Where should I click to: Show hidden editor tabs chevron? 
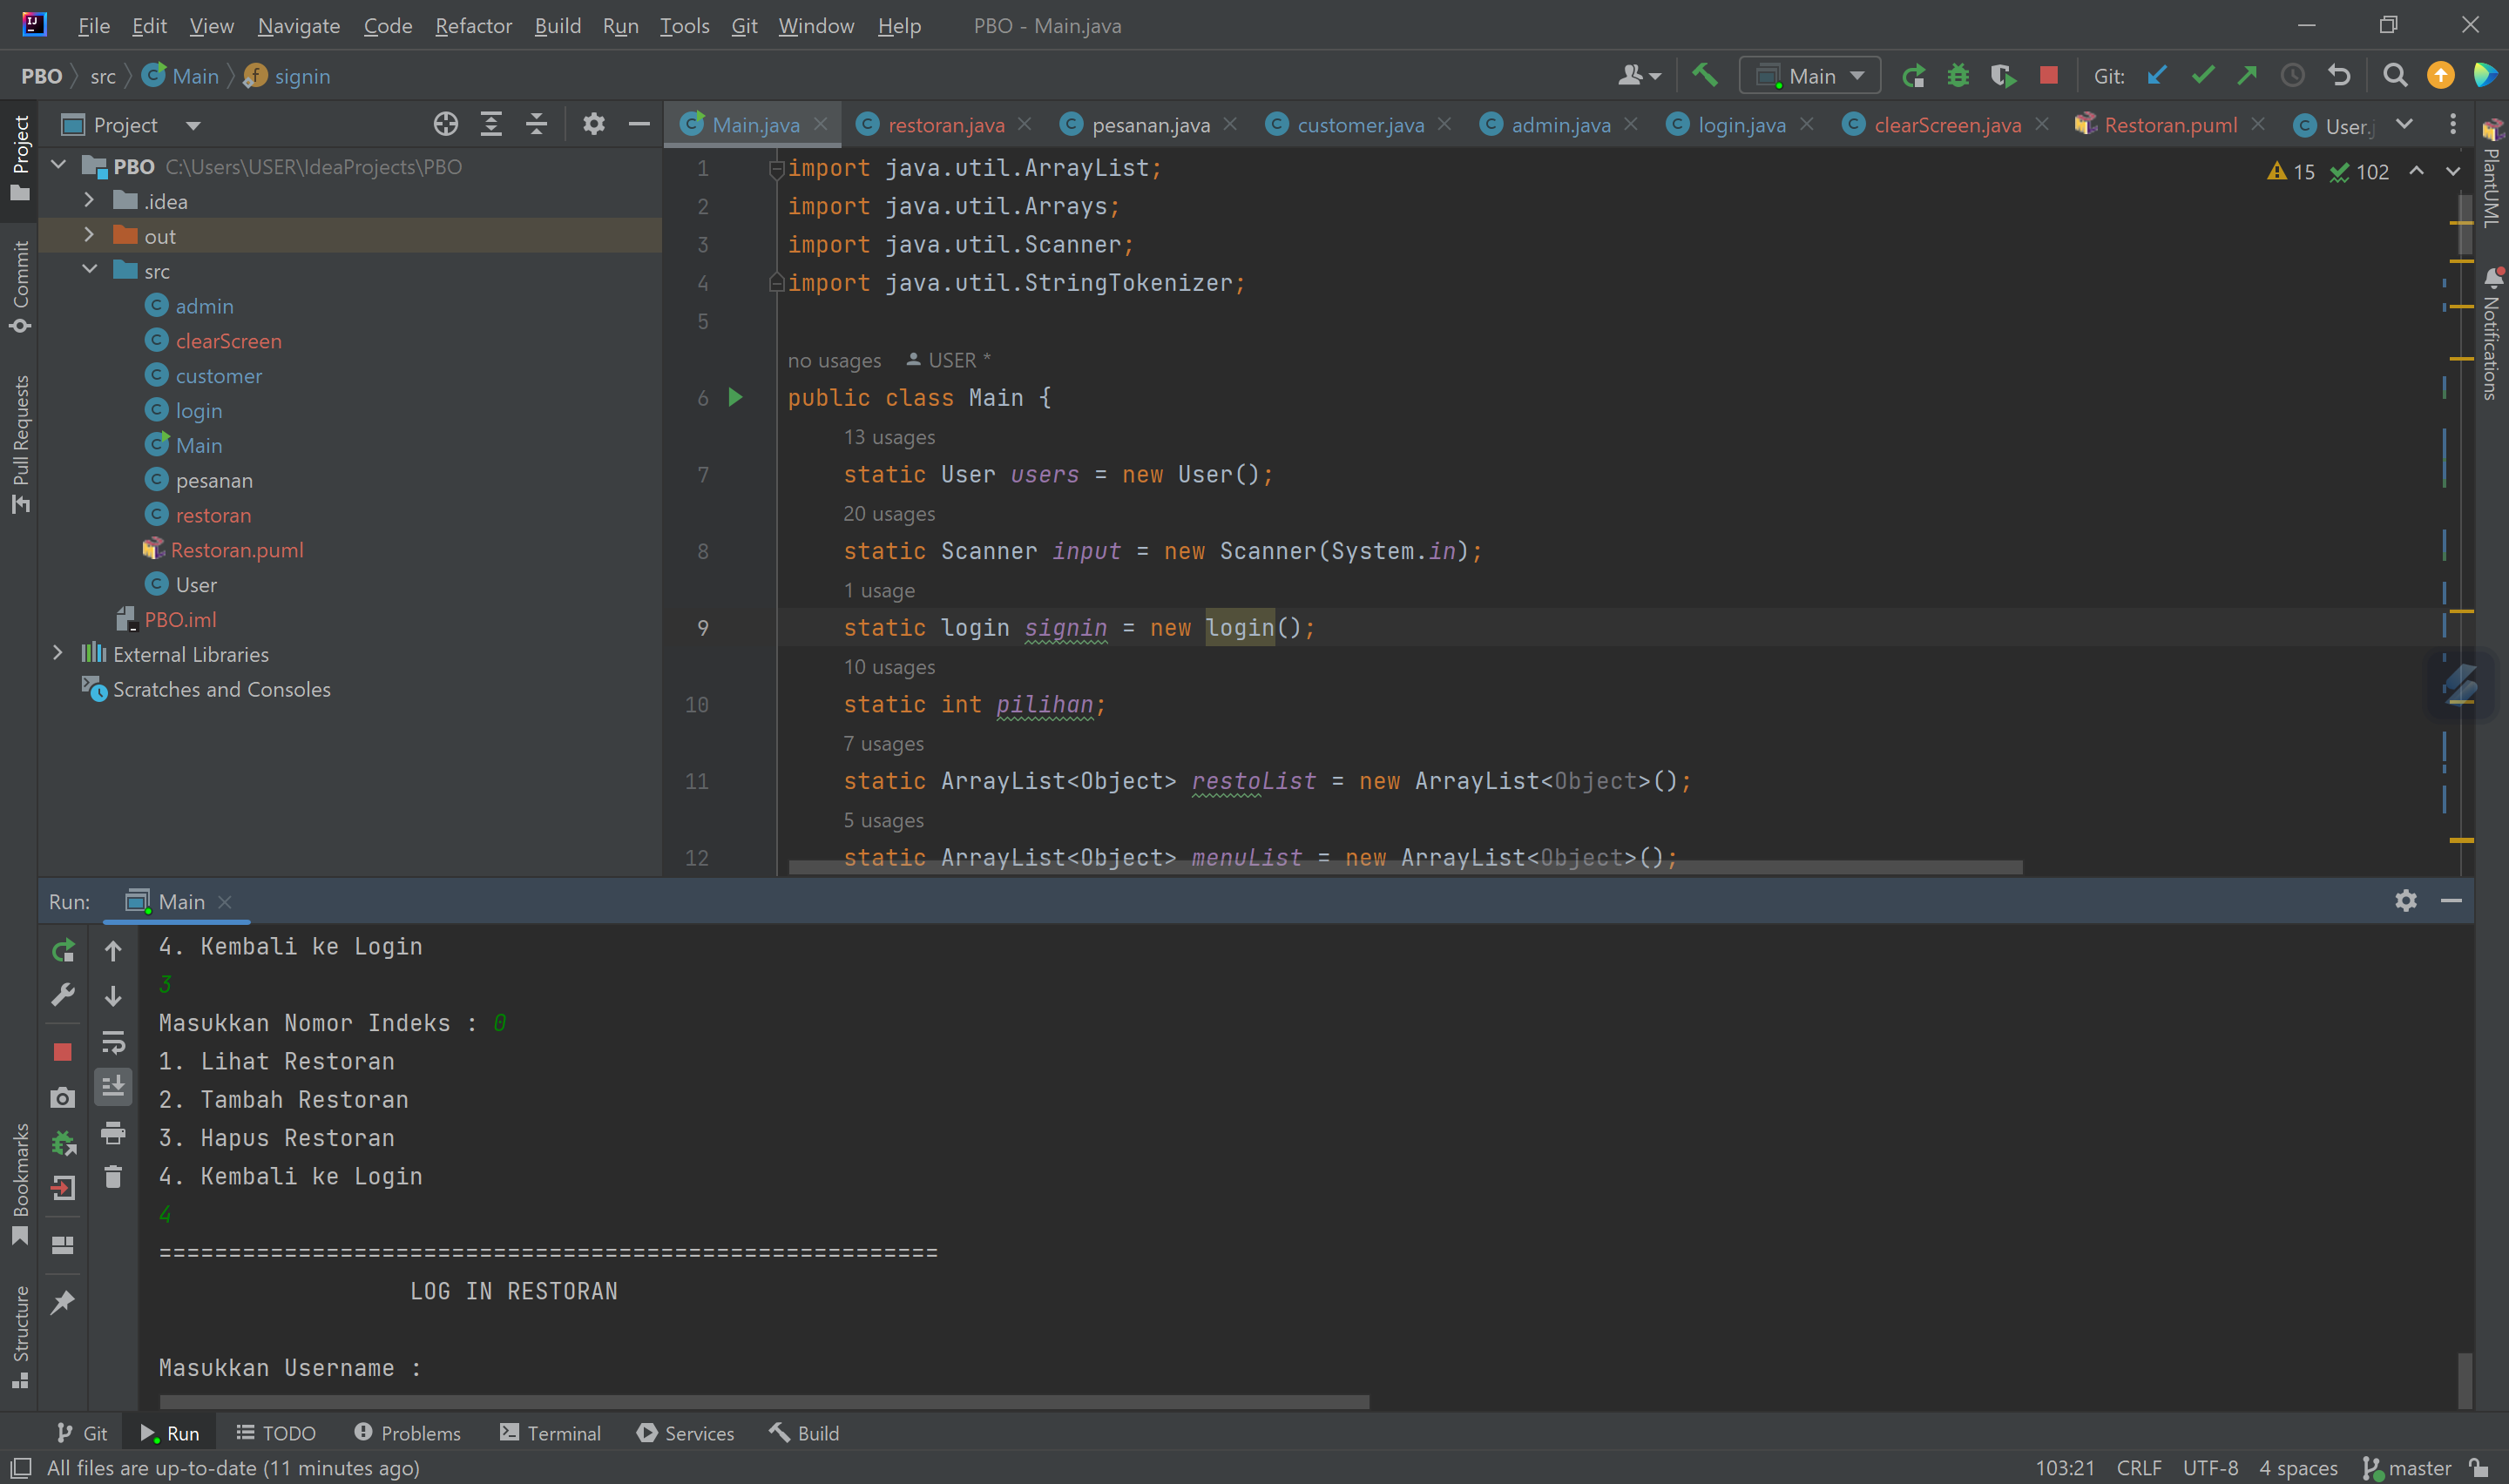pyautogui.click(x=2404, y=124)
